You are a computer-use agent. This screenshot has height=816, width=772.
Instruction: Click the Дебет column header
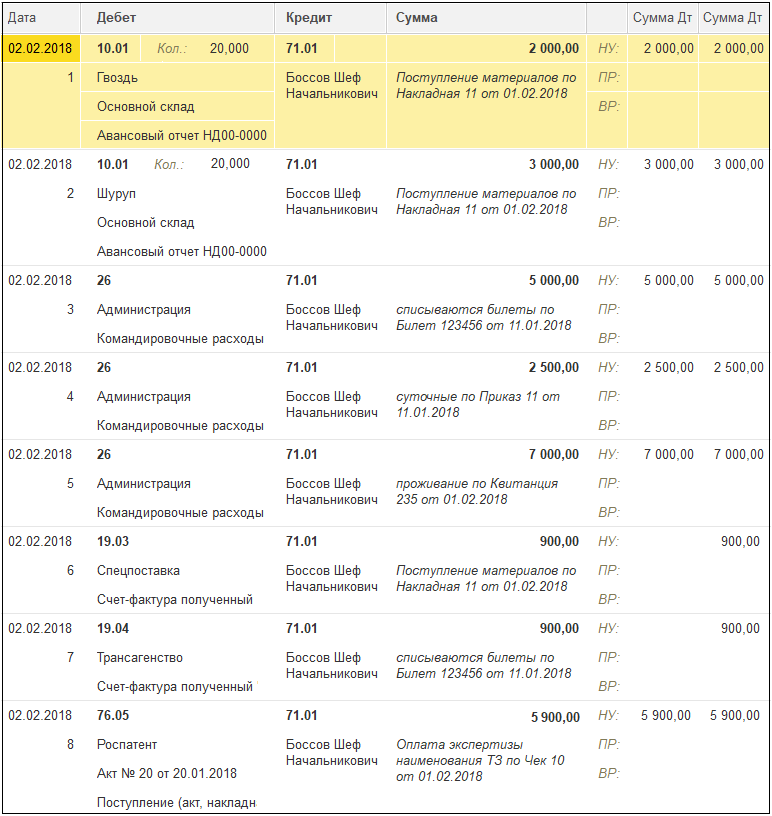[x=178, y=18]
